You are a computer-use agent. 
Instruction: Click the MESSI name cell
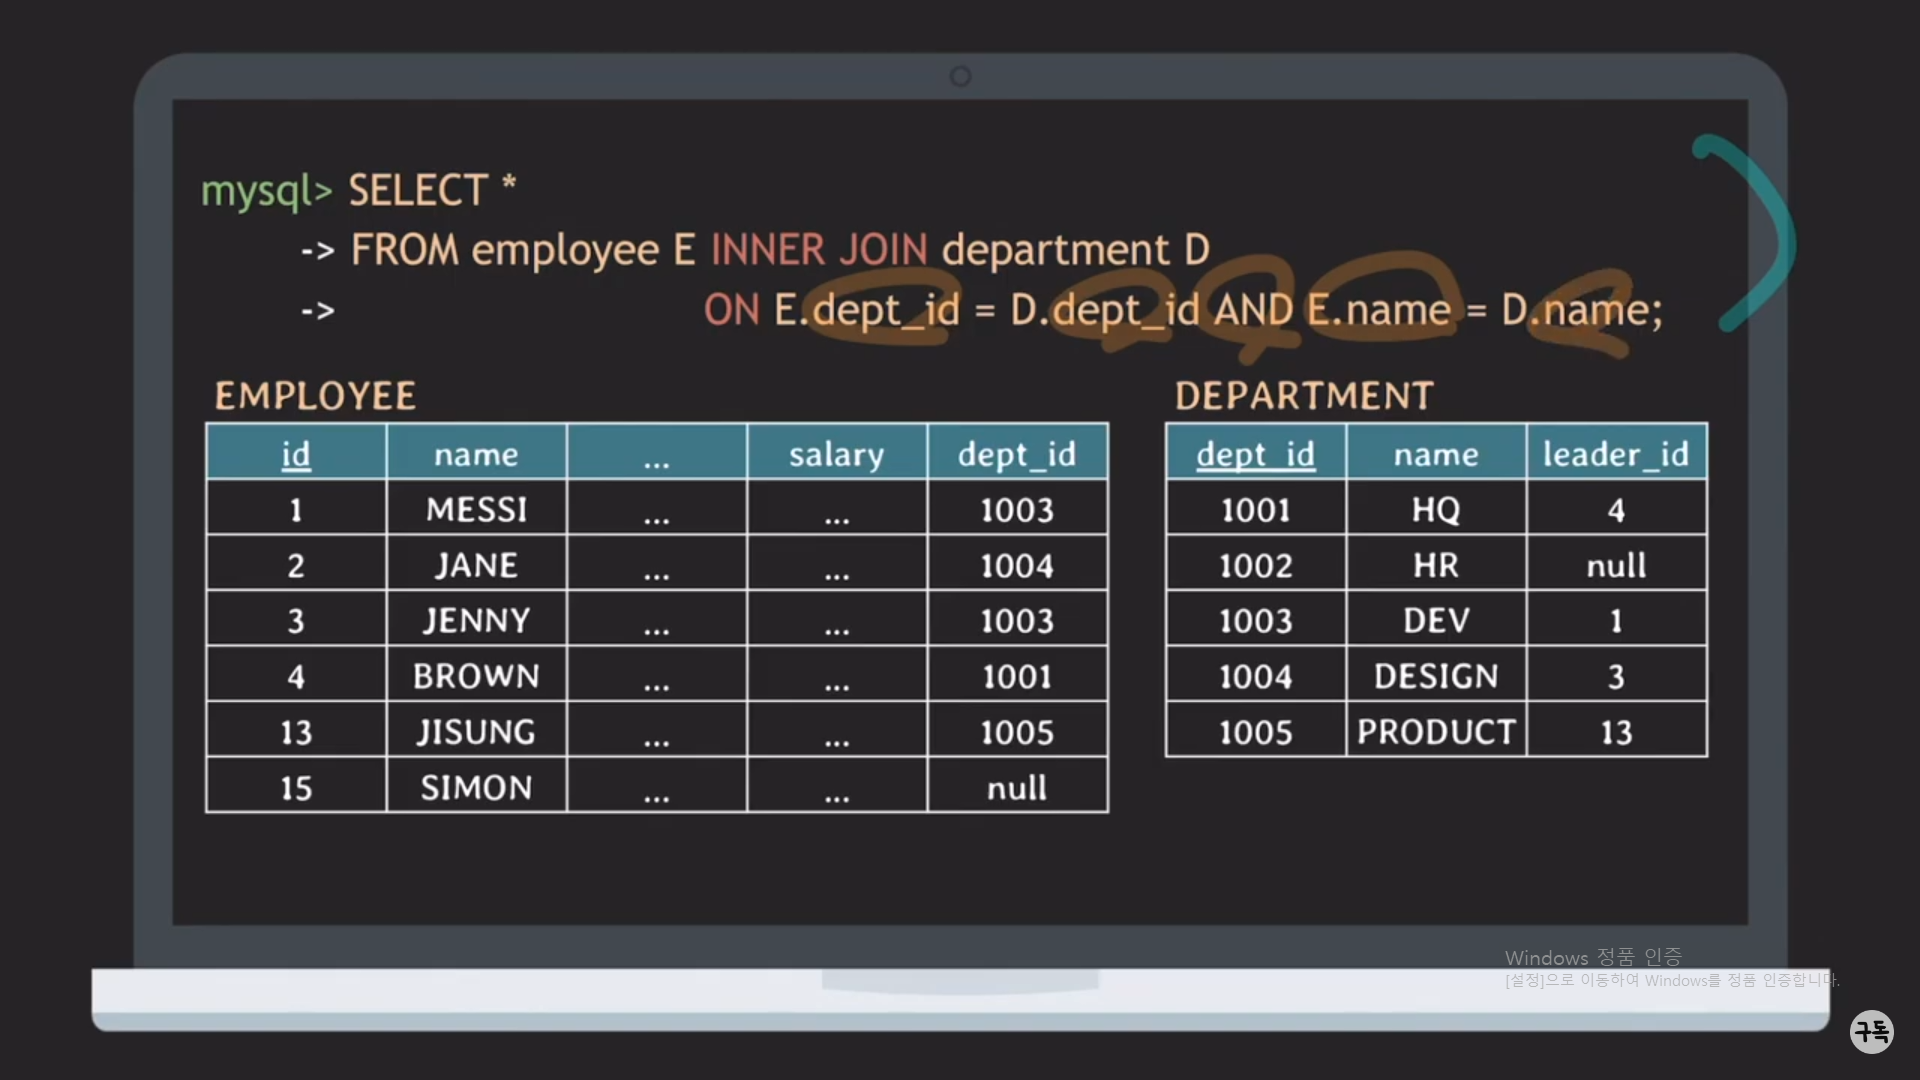(476, 510)
